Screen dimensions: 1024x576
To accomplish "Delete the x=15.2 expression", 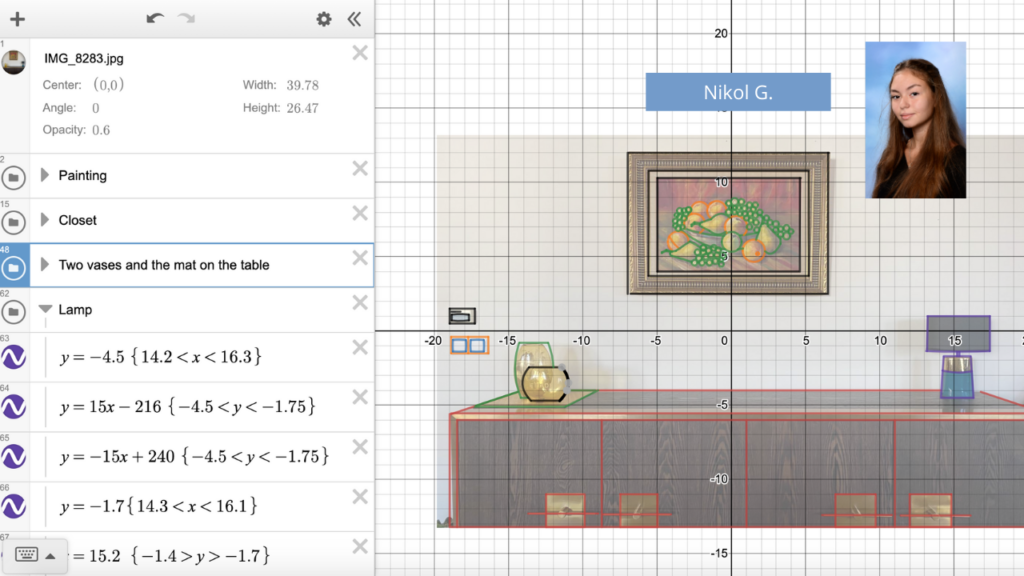I will tap(360, 547).
